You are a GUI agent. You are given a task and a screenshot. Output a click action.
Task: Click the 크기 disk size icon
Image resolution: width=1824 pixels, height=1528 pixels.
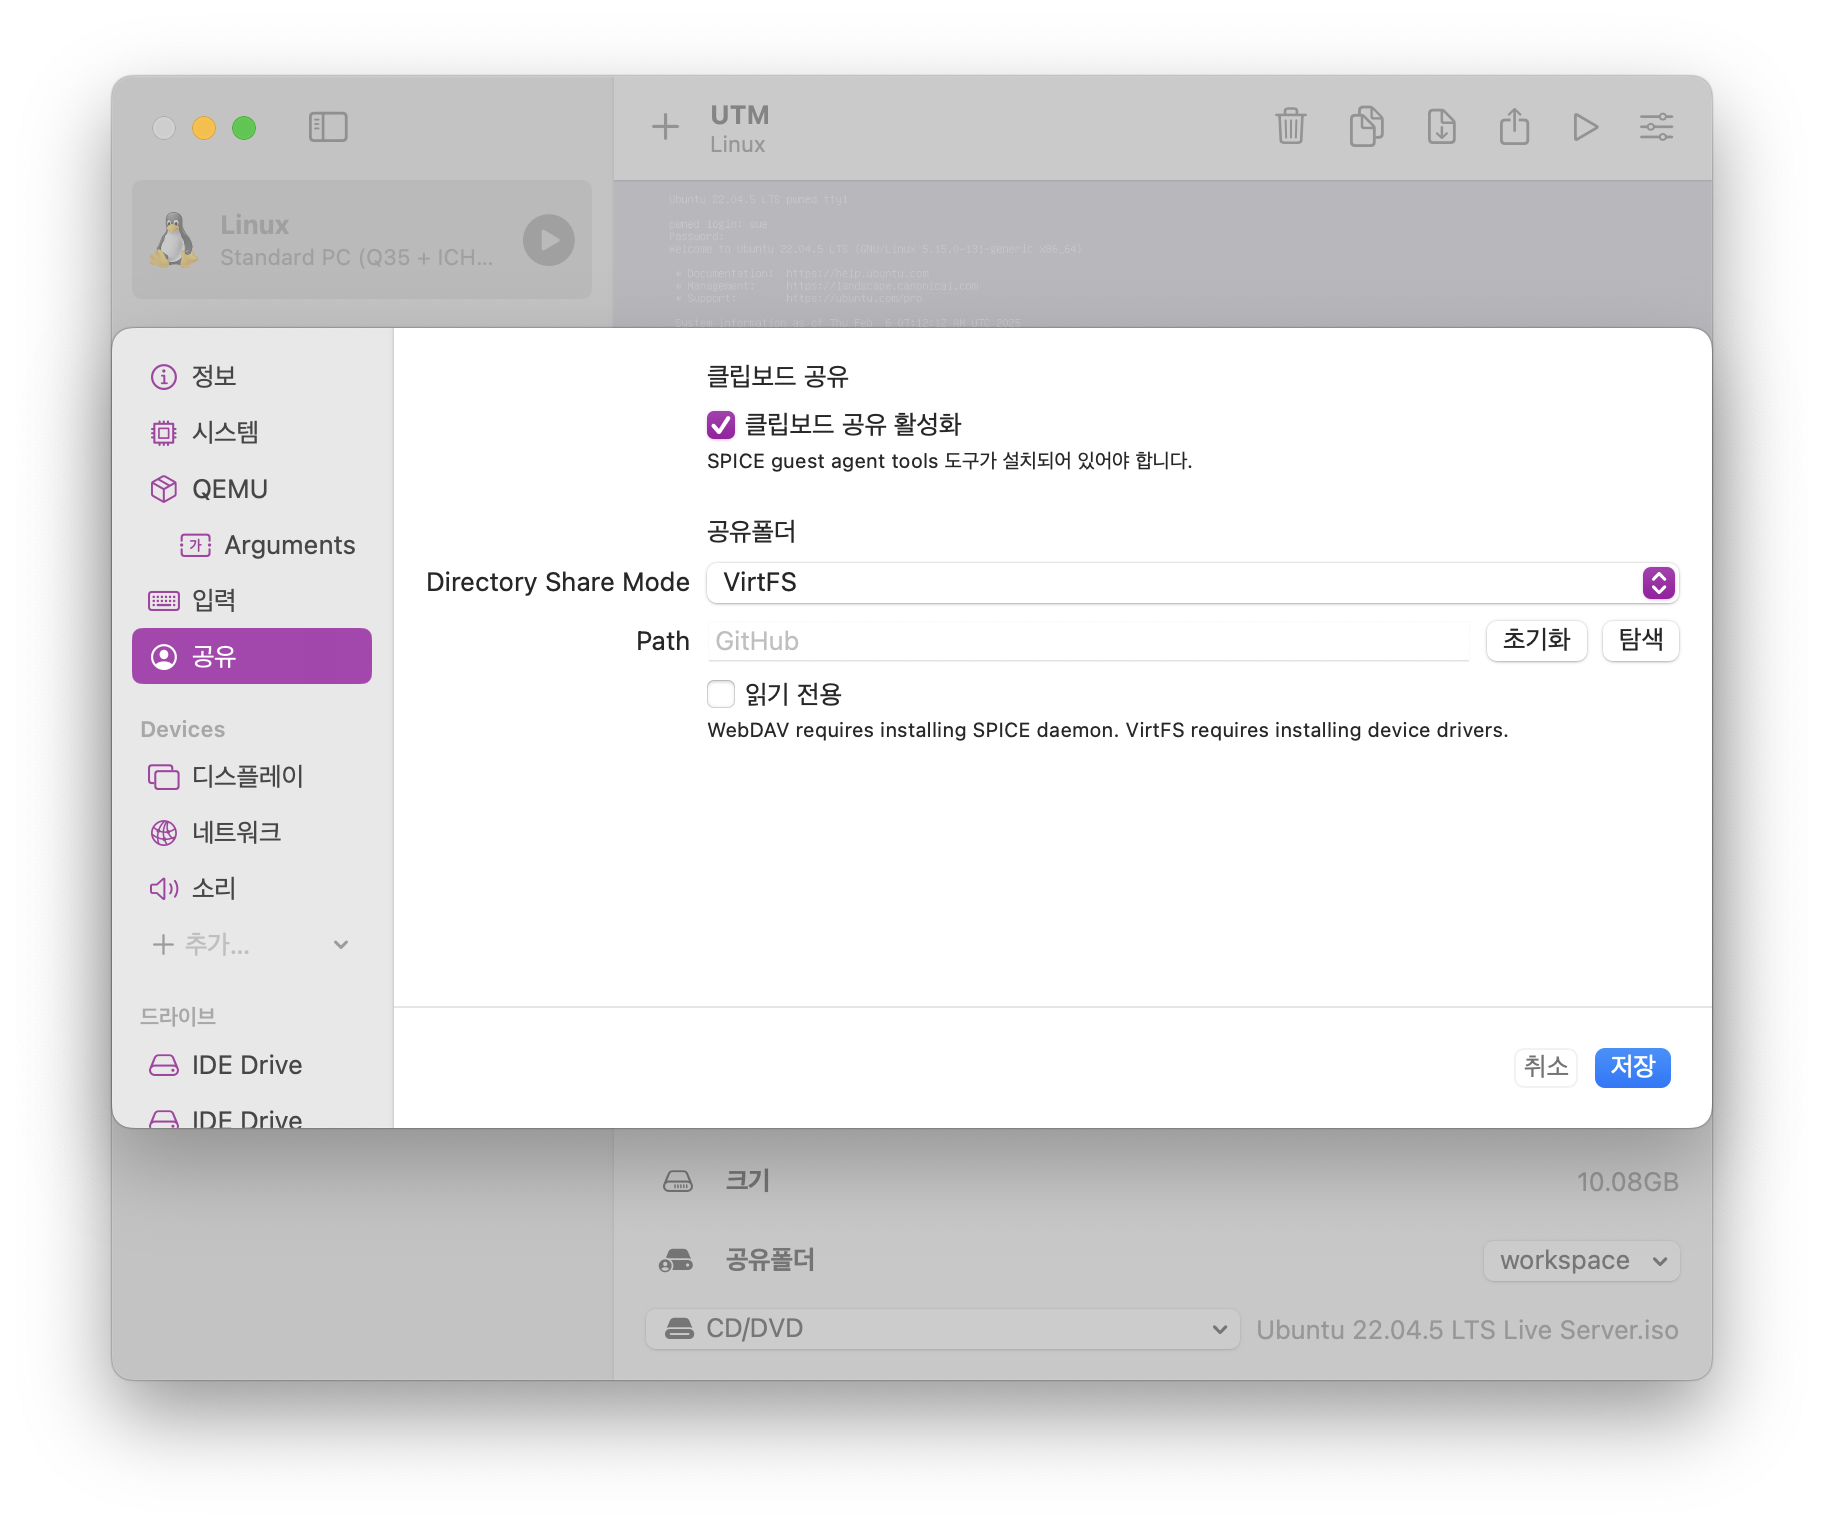(x=678, y=1181)
